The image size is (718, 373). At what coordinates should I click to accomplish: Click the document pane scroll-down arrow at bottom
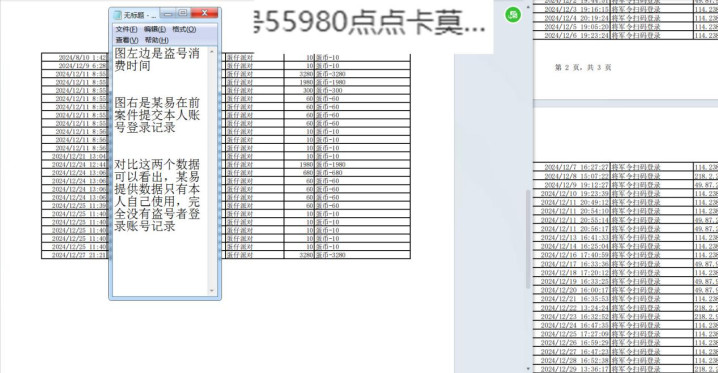(x=528, y=368)
